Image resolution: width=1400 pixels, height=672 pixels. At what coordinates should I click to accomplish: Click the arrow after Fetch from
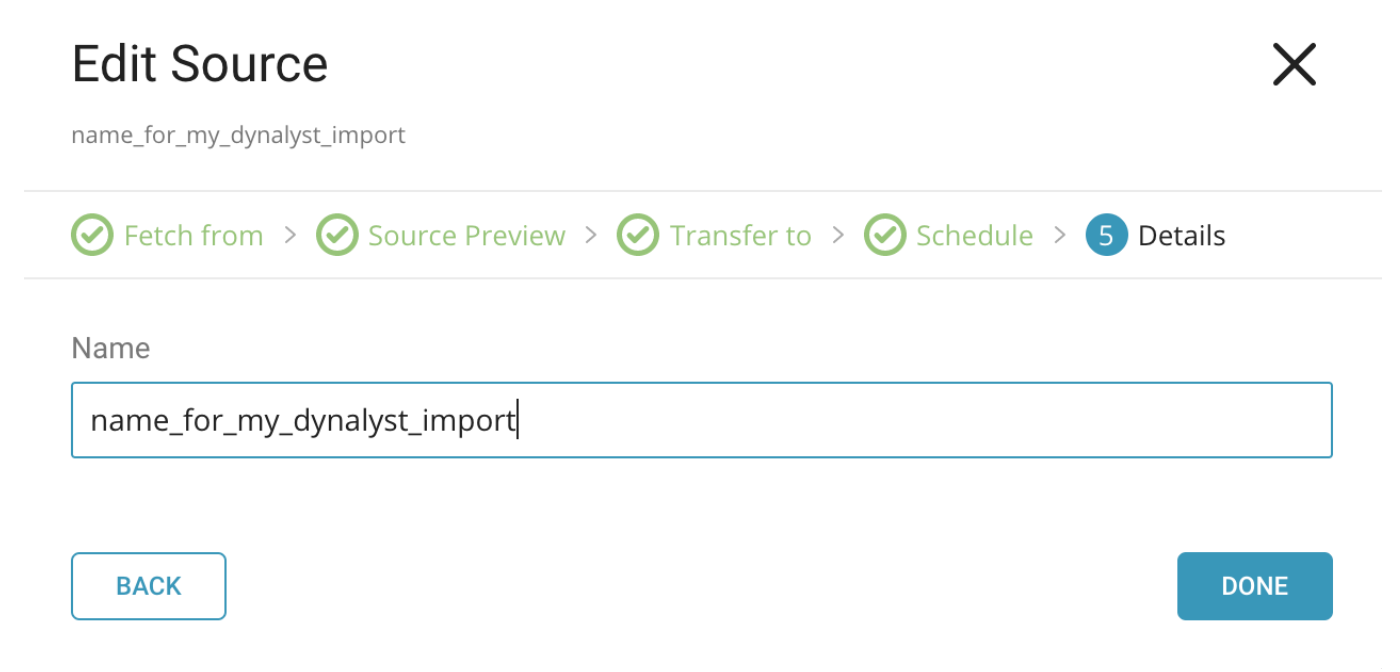[290, 236]
